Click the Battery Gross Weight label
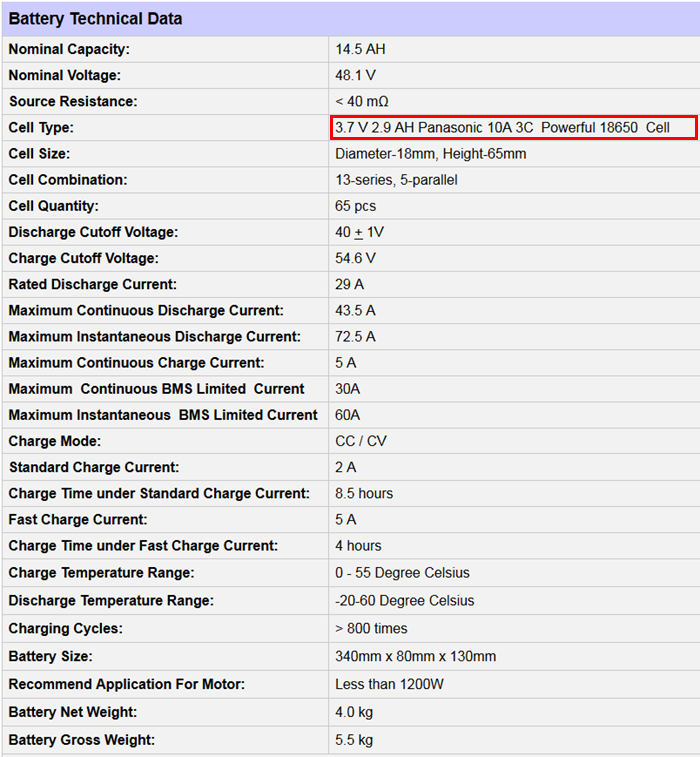The width and height of the screenshot is (700, 757). click(81, 740)
